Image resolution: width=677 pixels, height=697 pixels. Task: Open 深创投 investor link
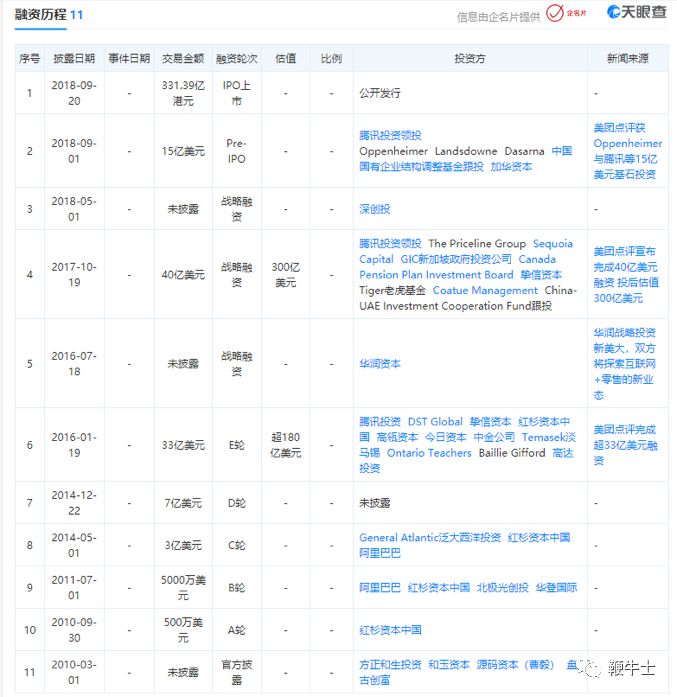coord(375,209)
